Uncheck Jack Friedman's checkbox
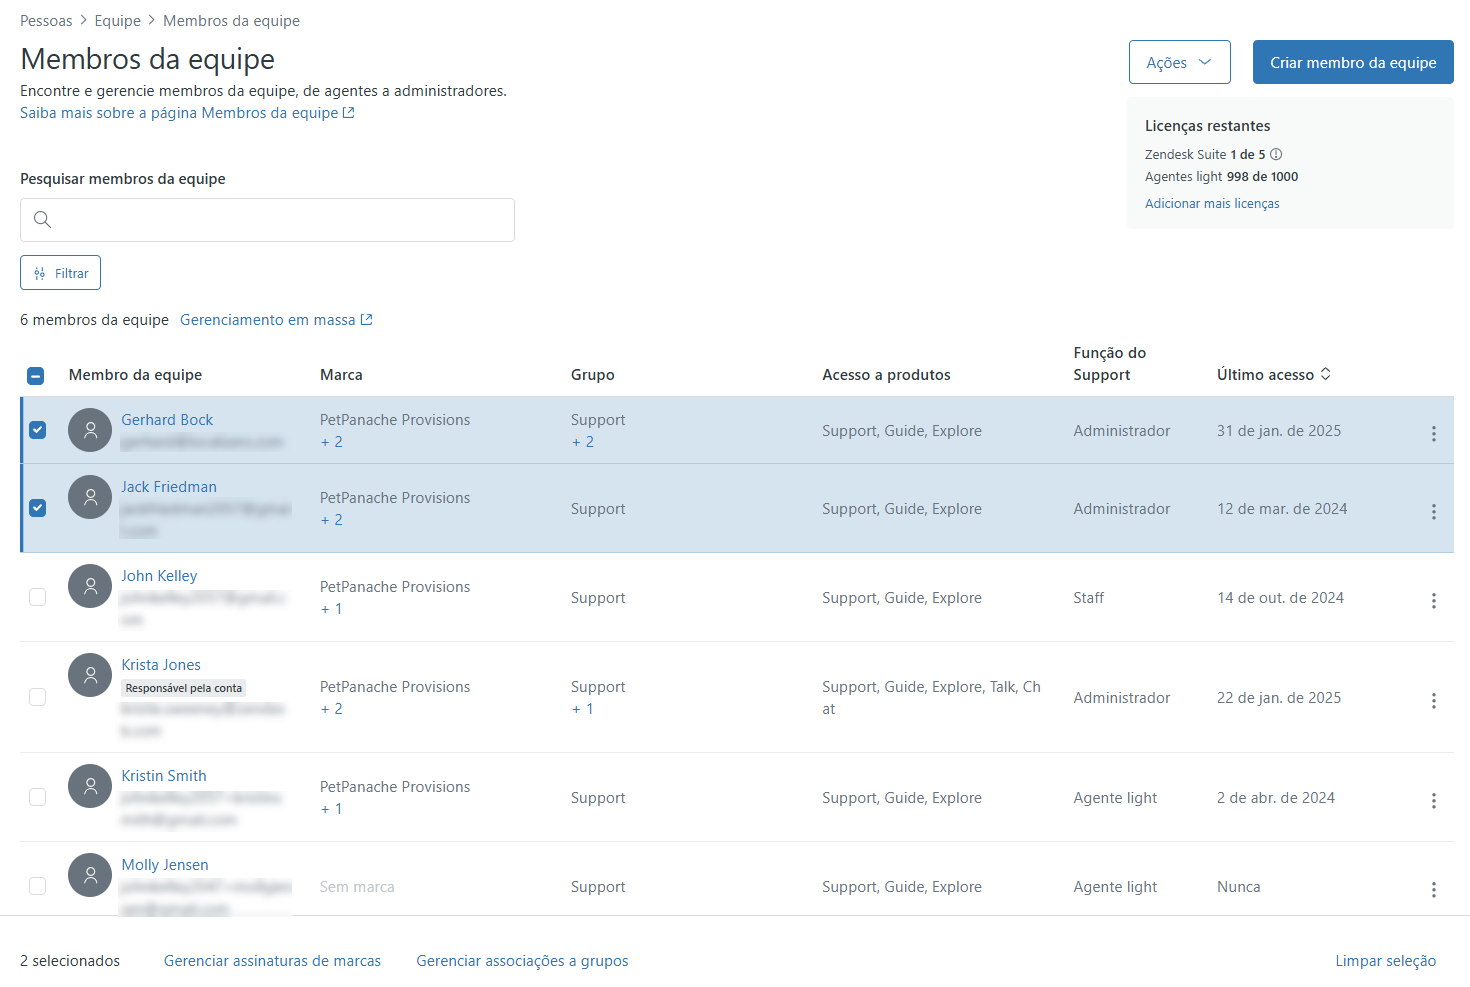Image resolution: width=1470 pixels, height=987 pixels. [x=37, y=508]
